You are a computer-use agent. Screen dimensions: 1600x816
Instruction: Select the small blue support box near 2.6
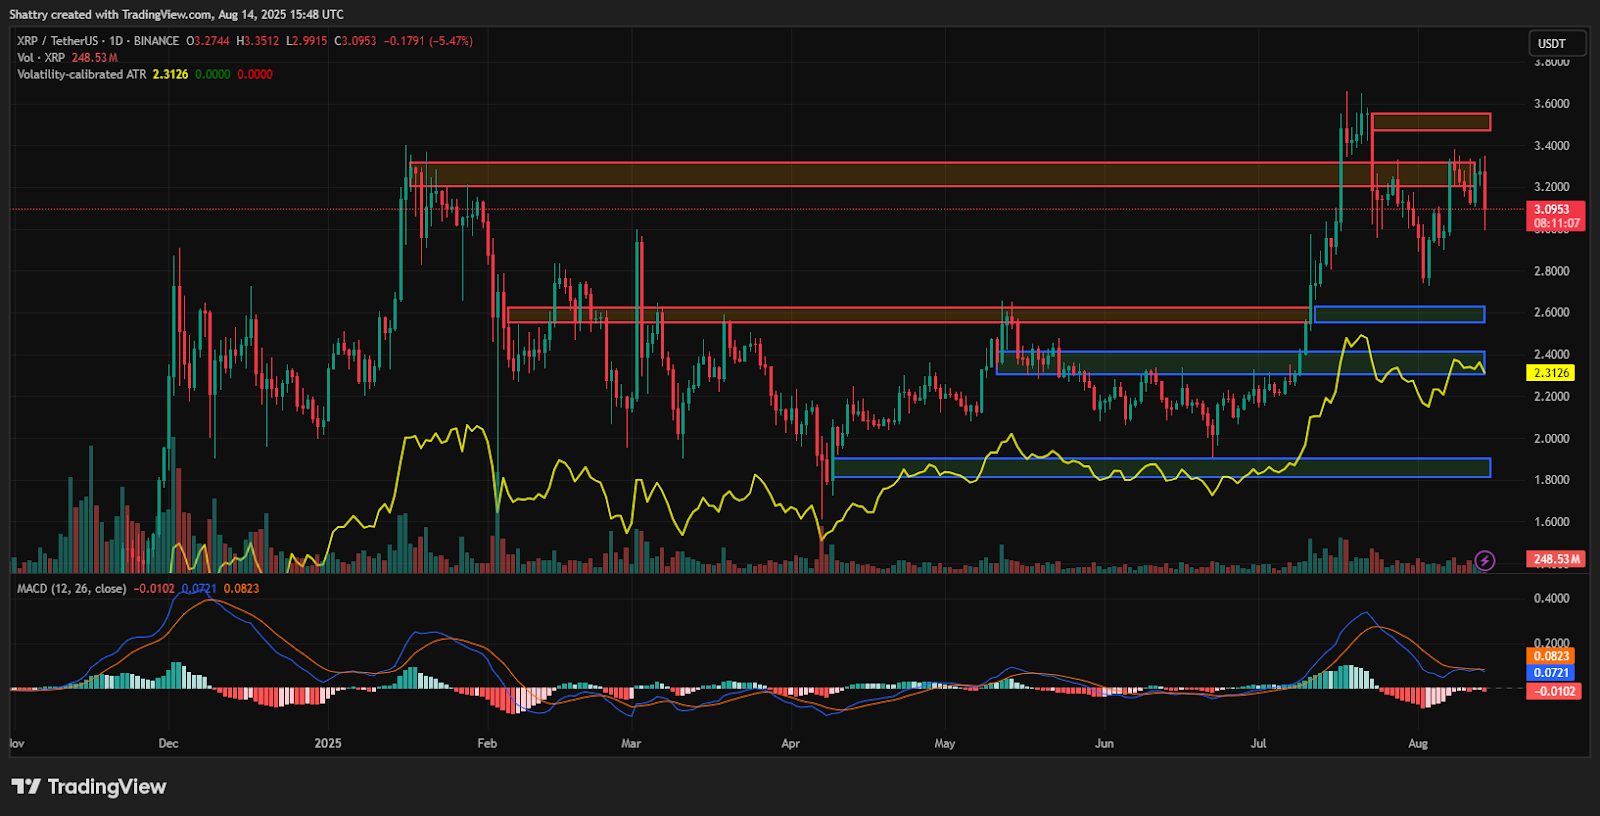pos(1399,314)
